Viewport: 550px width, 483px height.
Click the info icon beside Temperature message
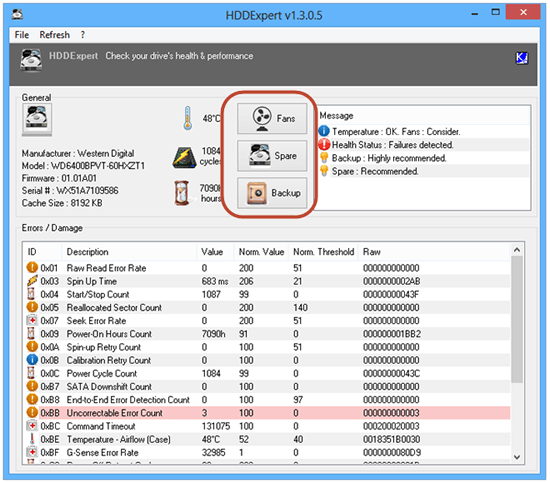point(324,131)
